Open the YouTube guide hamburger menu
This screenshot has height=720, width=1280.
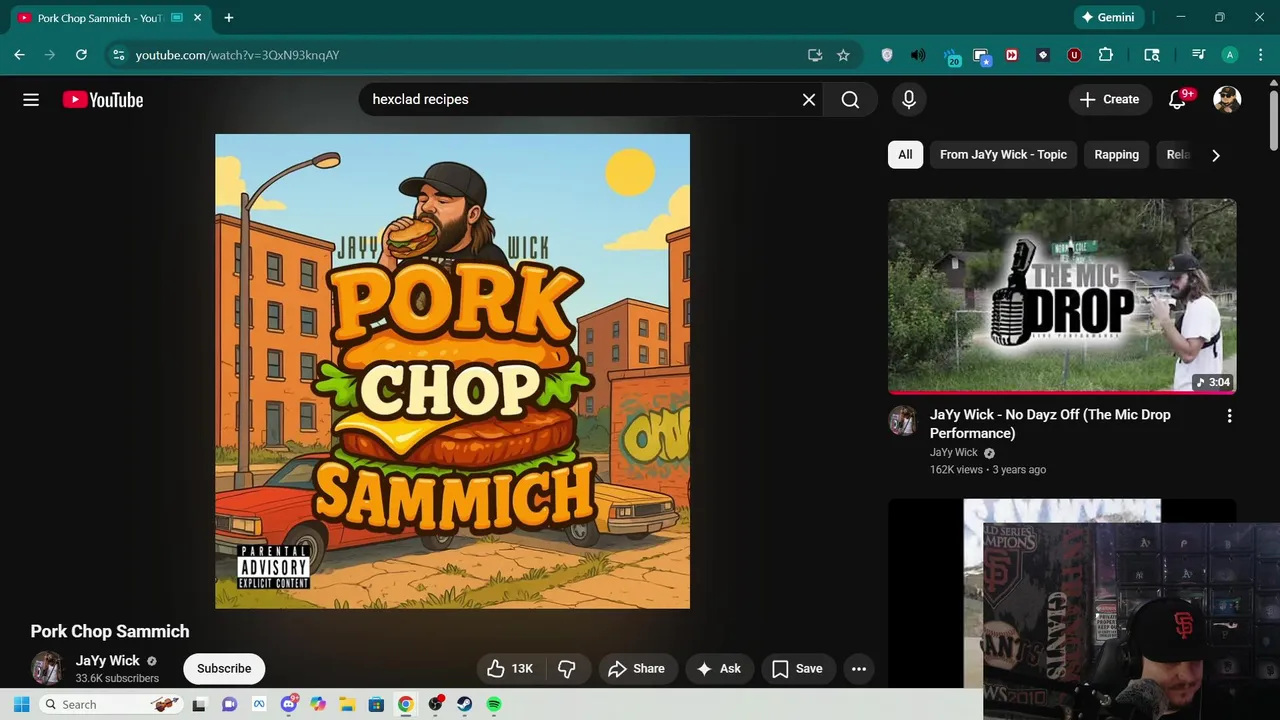pyautogui.click(x=31, y=99)
